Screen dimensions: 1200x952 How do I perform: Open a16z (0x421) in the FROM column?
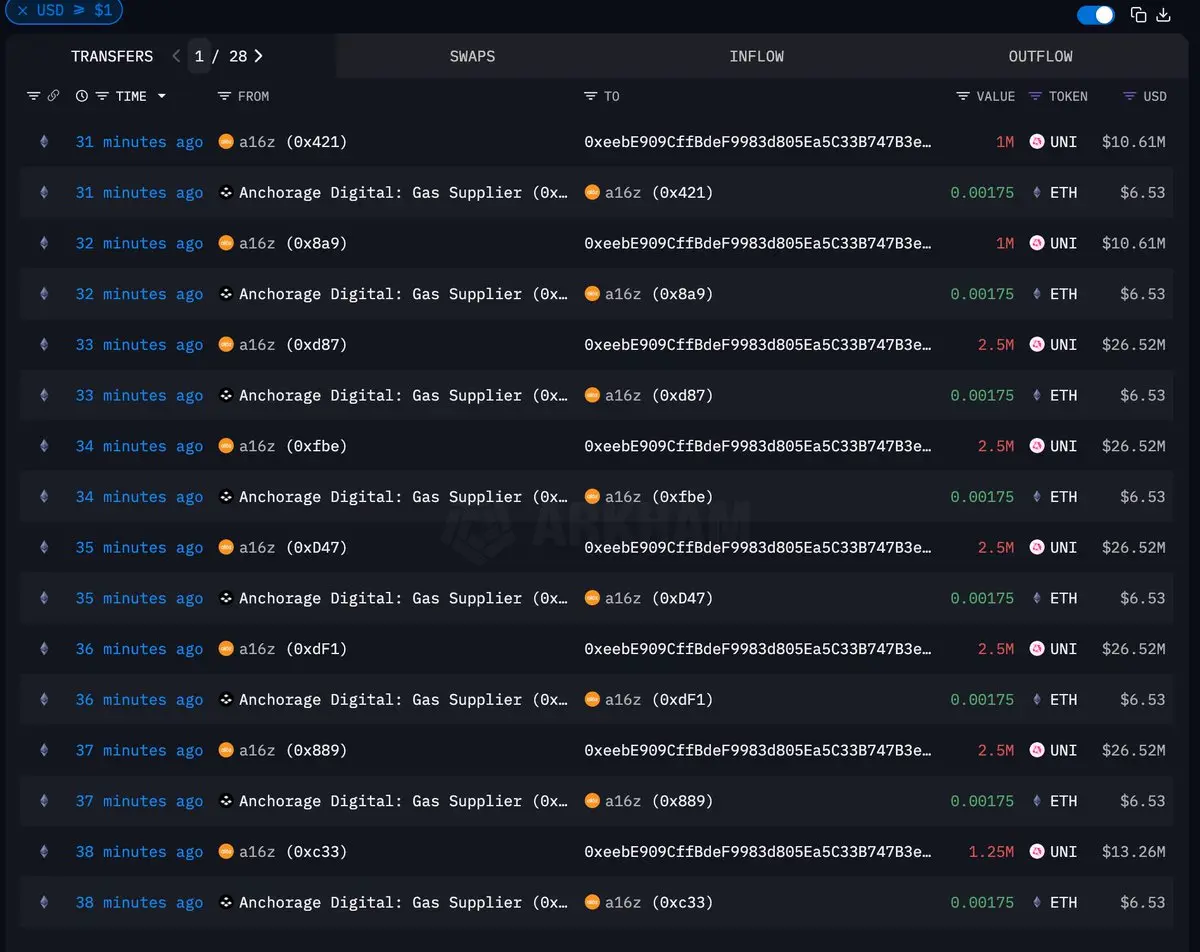pyautogui.click(x=293, y=142)
